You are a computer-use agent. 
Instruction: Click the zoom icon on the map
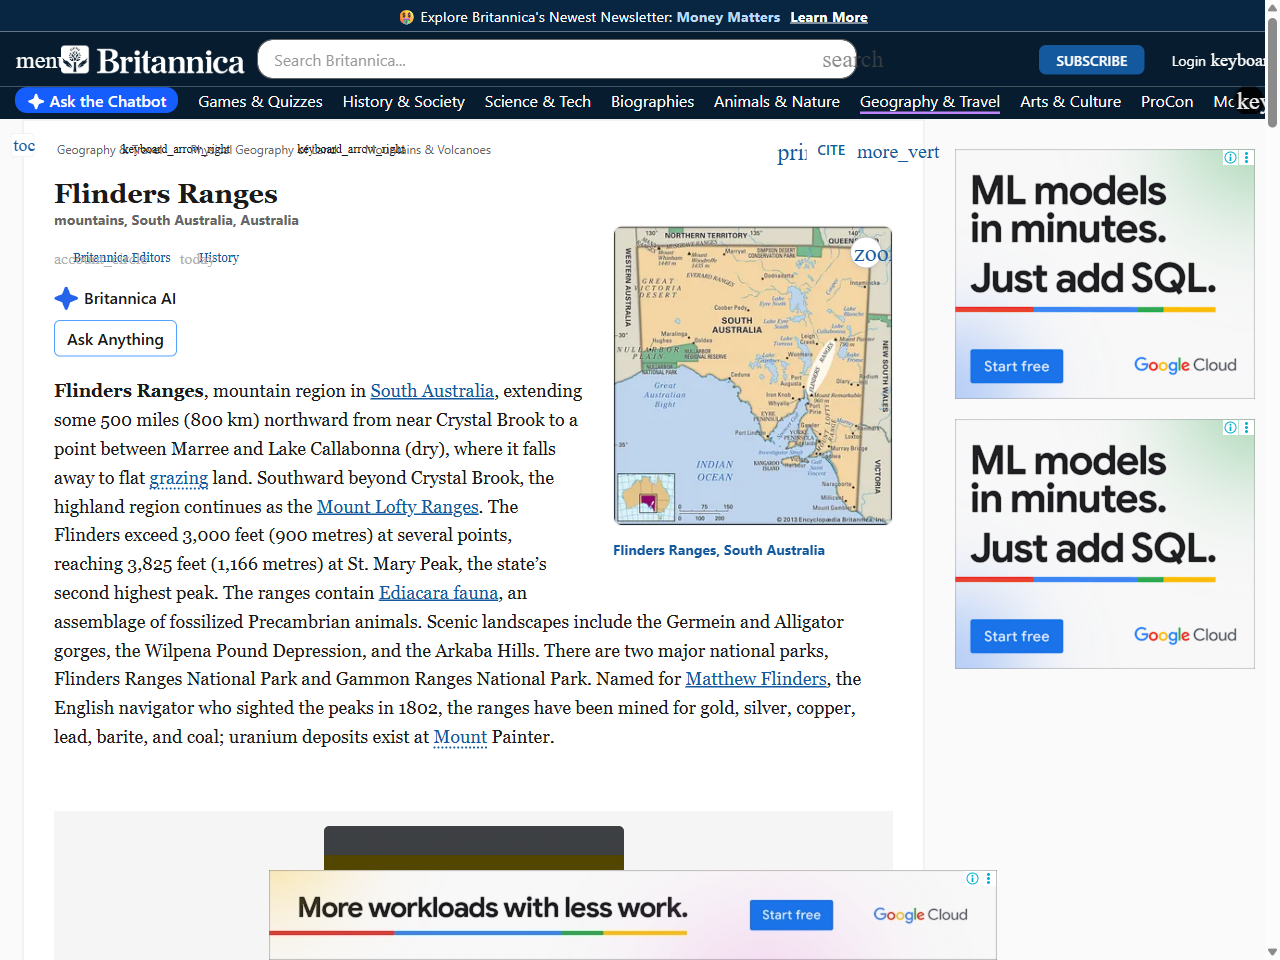tap(870, 254)
